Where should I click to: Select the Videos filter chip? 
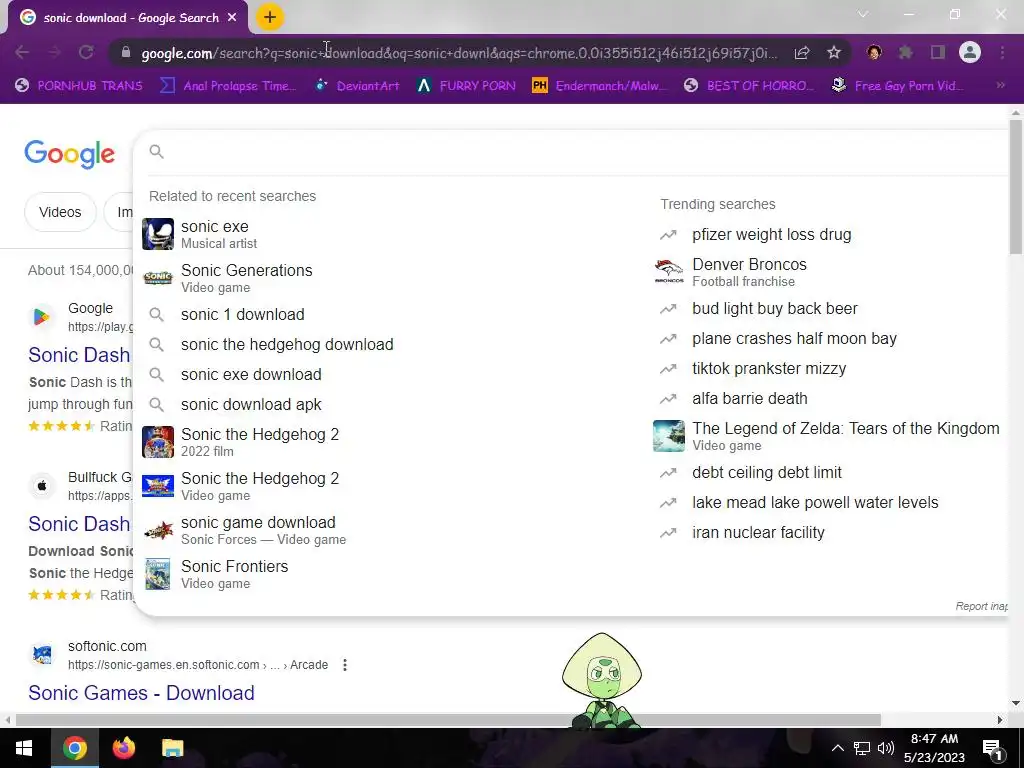tap(60, 212)
